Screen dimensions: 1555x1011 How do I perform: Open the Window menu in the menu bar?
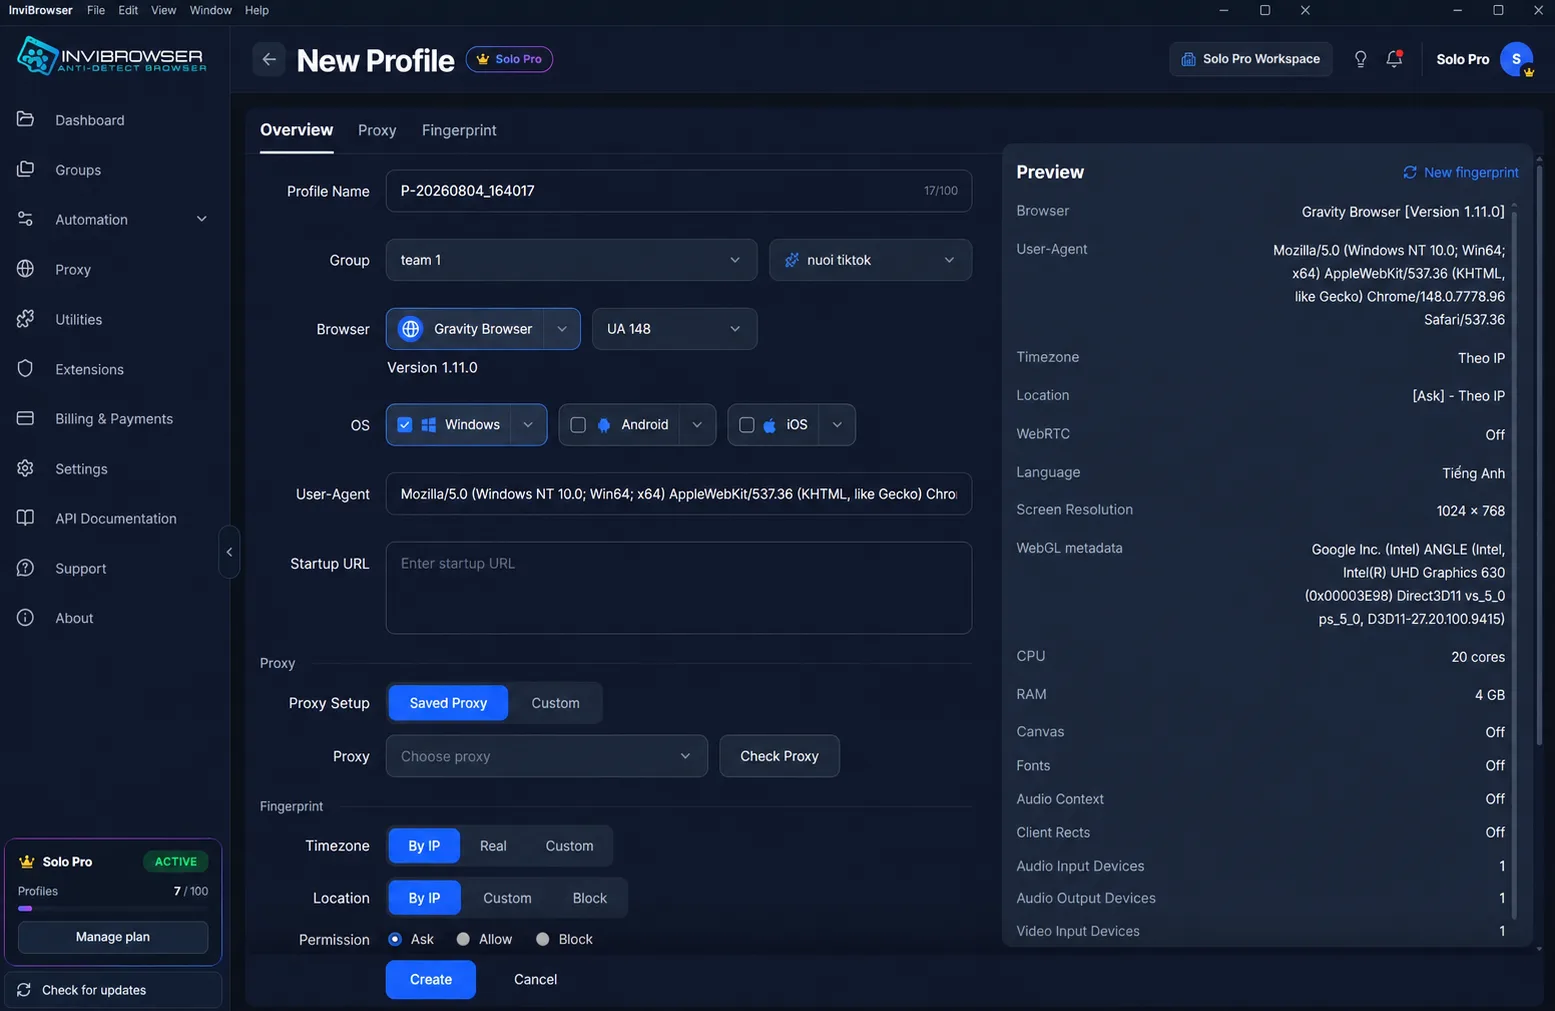(x=211, y=10)
